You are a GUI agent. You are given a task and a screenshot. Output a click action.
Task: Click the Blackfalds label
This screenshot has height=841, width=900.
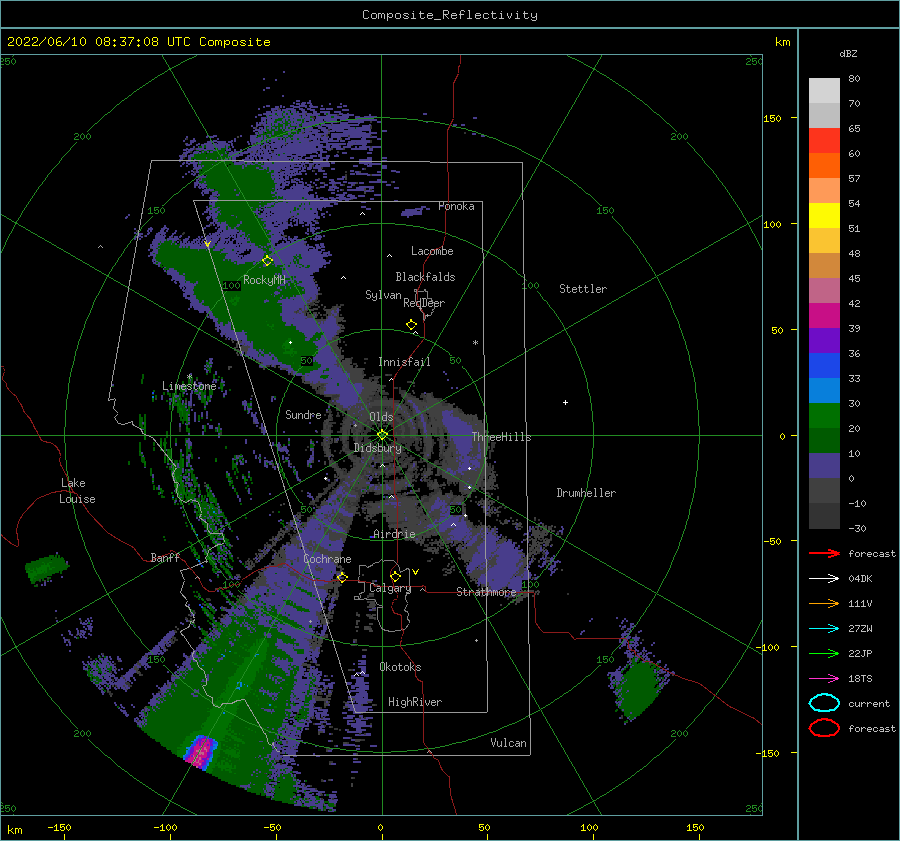pos(425,277)
